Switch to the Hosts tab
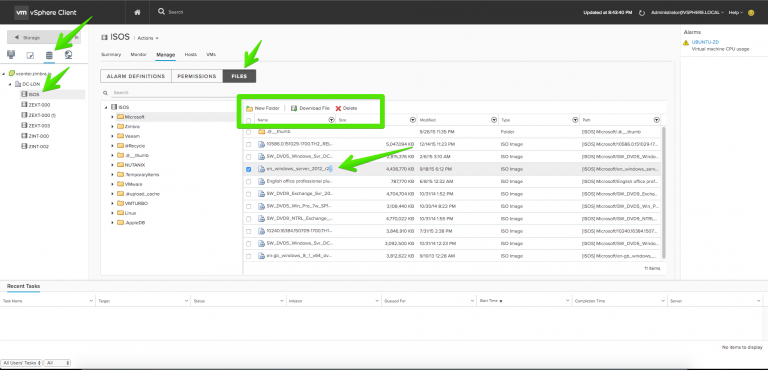 [191, 54]
